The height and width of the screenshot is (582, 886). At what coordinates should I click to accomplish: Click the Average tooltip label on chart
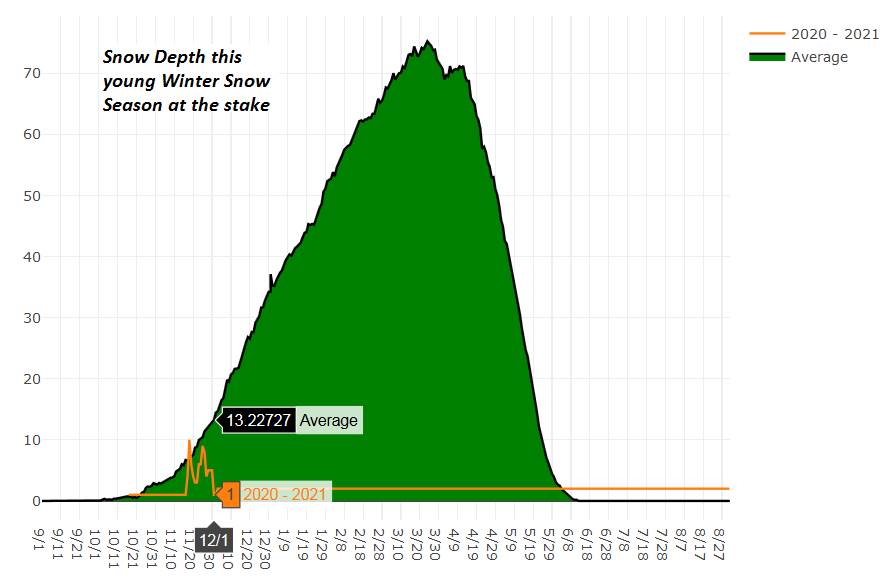[329, 420]
